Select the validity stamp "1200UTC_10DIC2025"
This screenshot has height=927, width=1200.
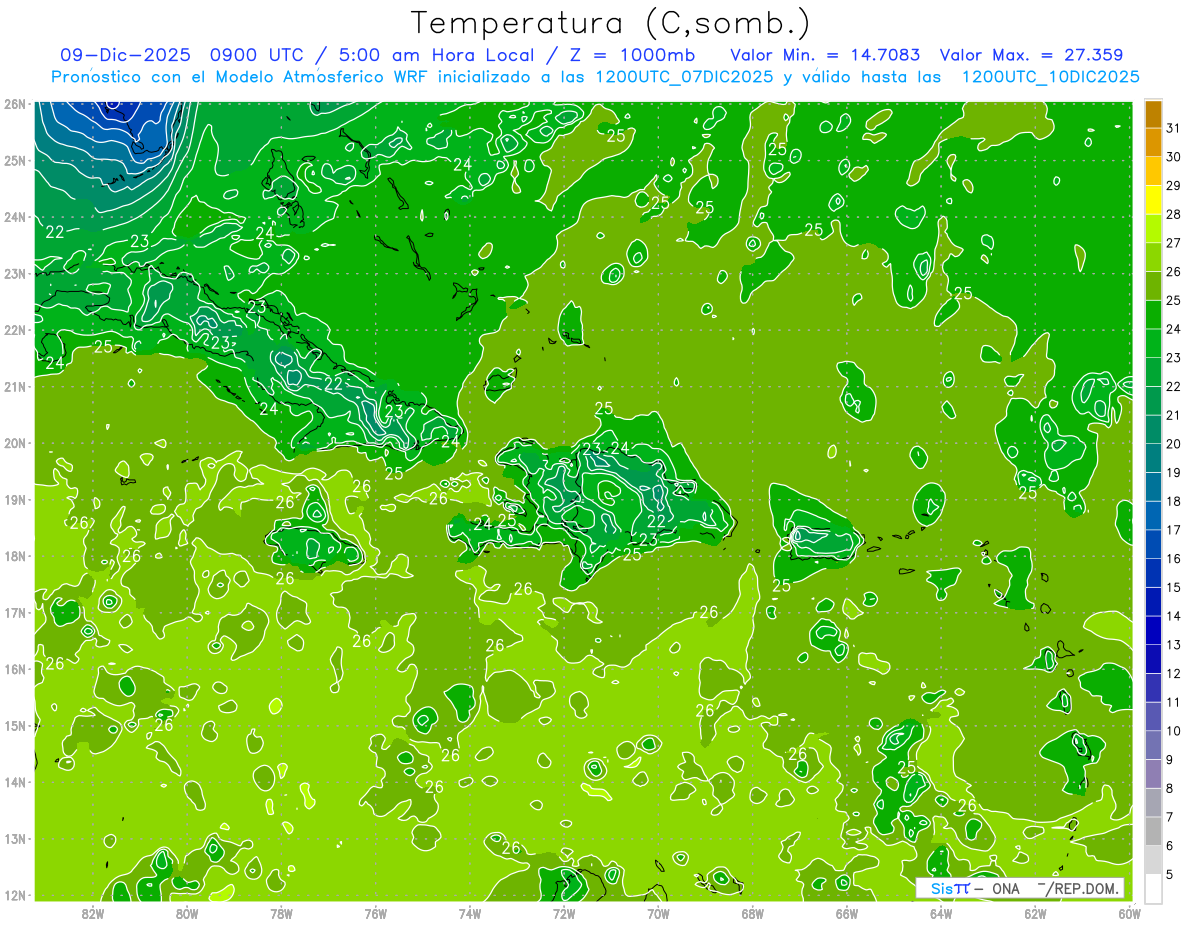click(x=1050, y=77)
